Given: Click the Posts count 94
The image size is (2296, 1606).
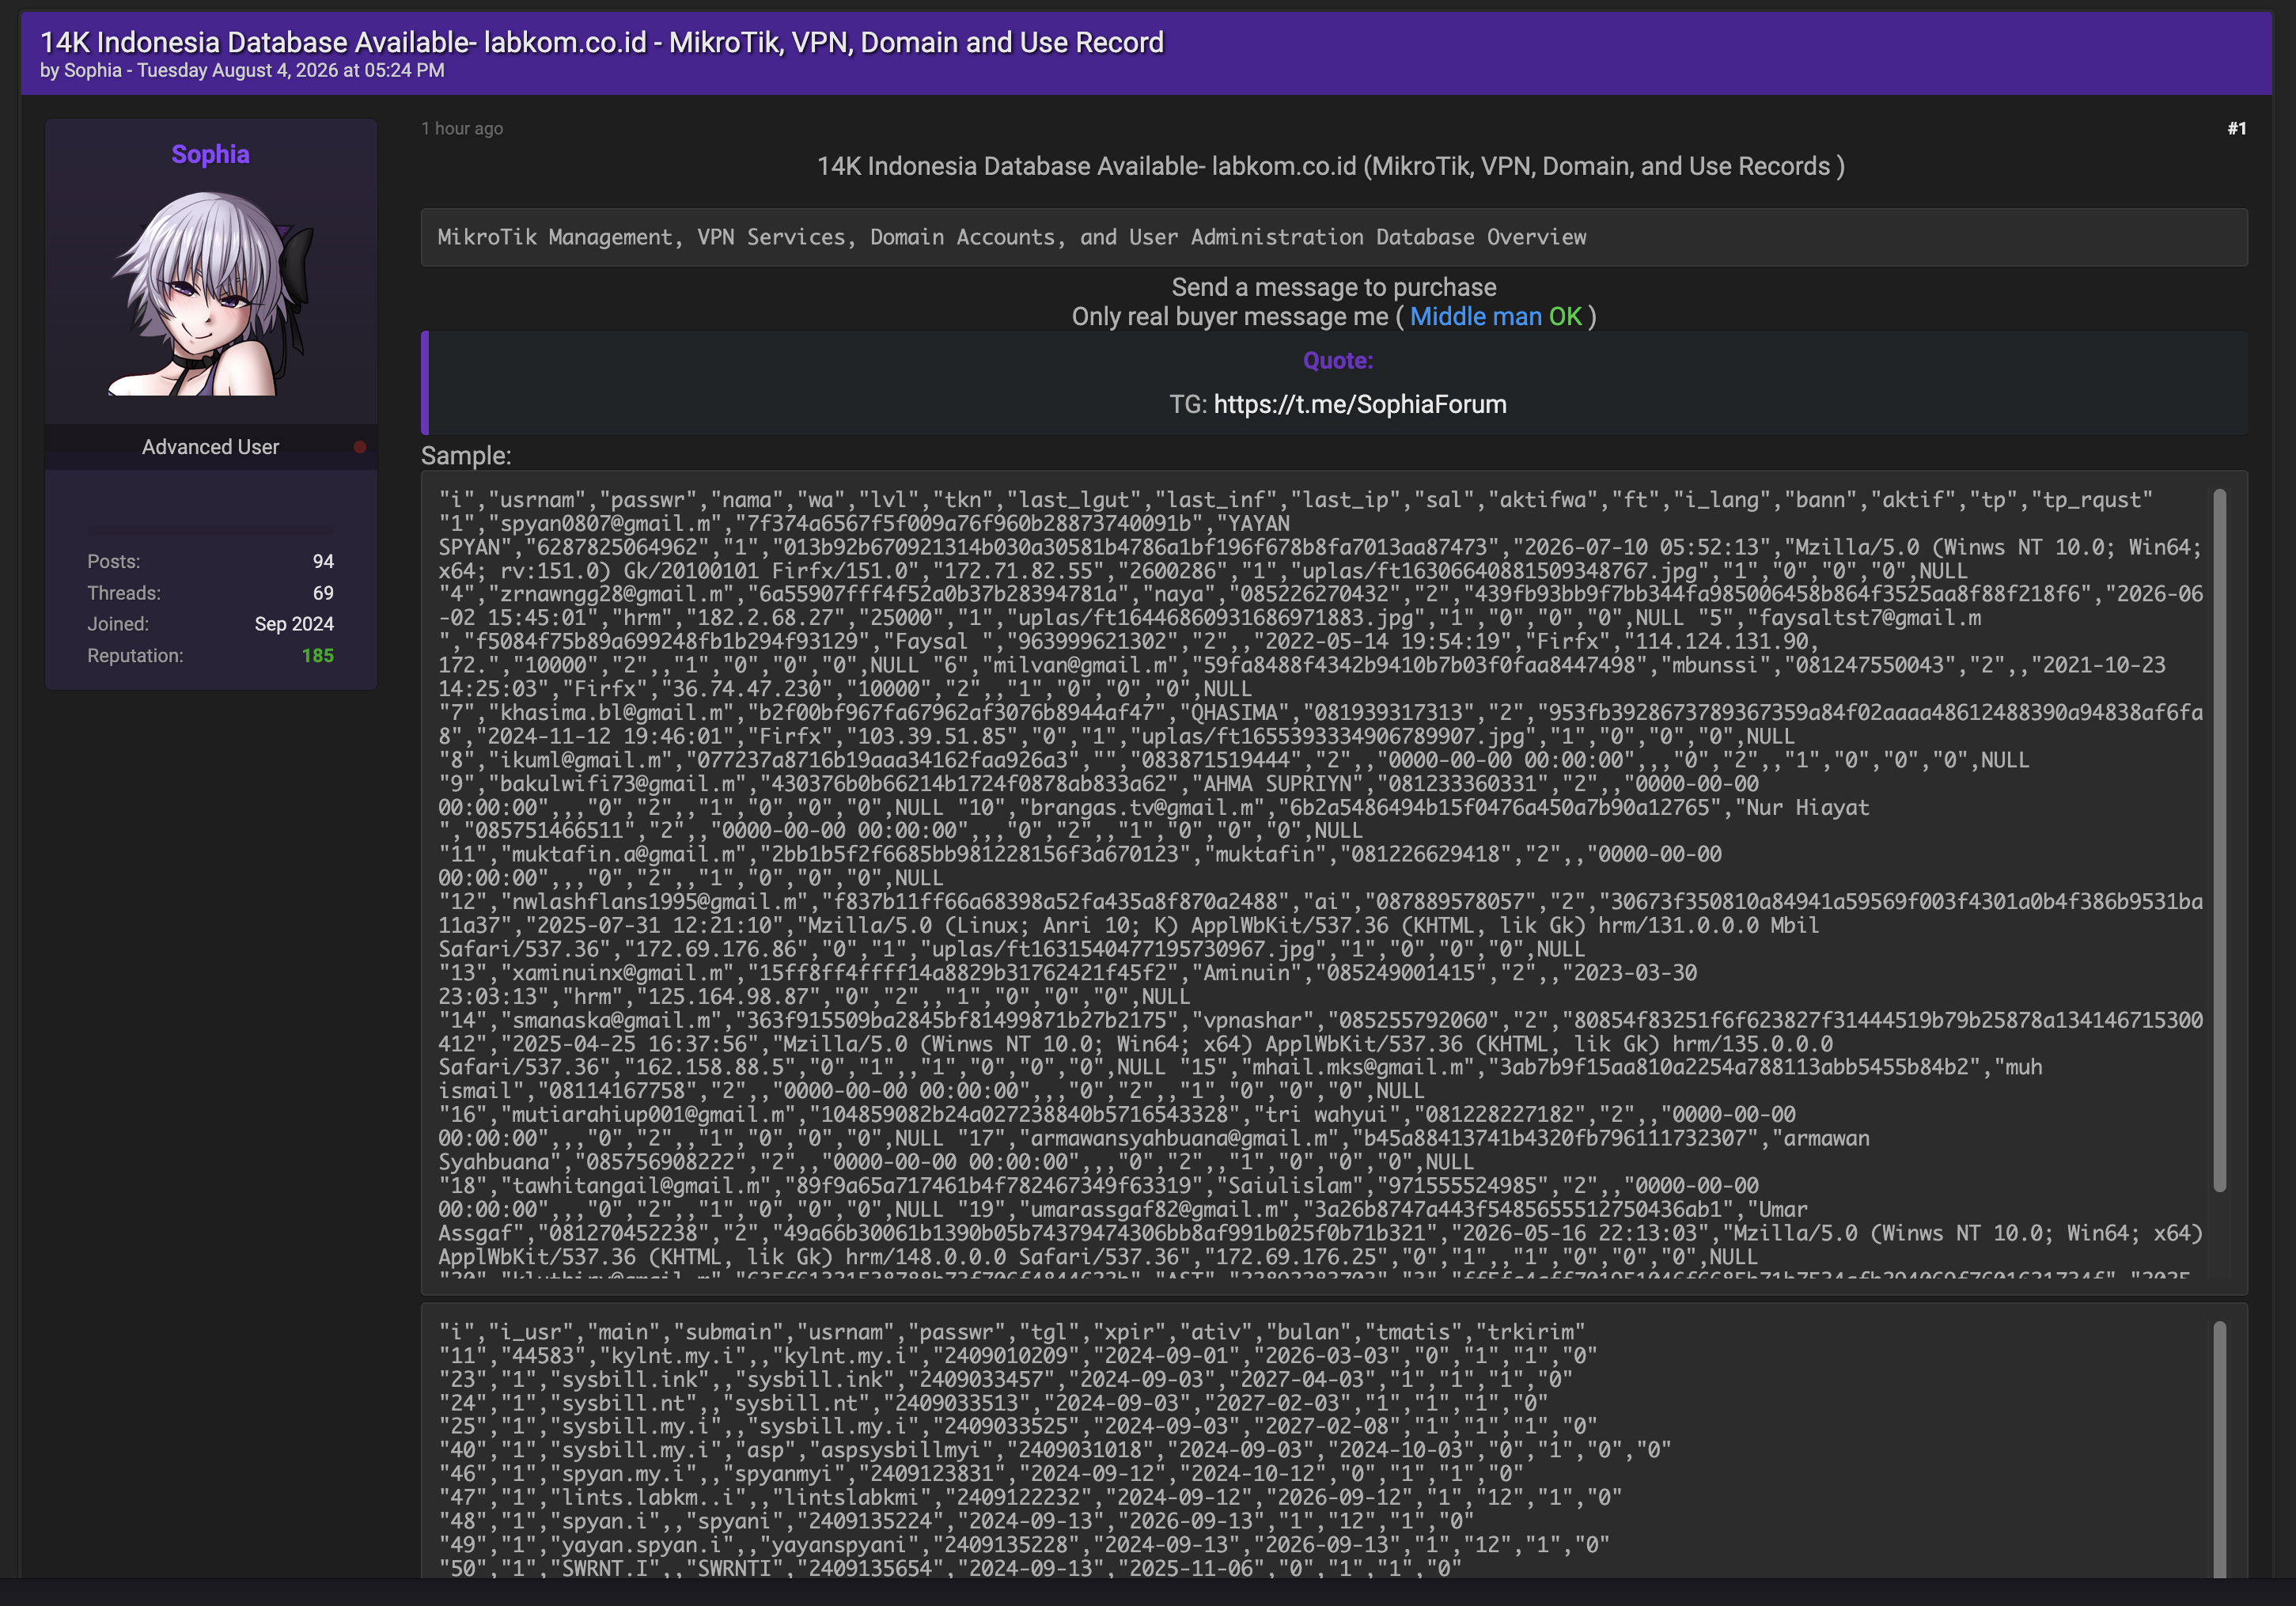Looking at the screenshot, I should [323, 561].
